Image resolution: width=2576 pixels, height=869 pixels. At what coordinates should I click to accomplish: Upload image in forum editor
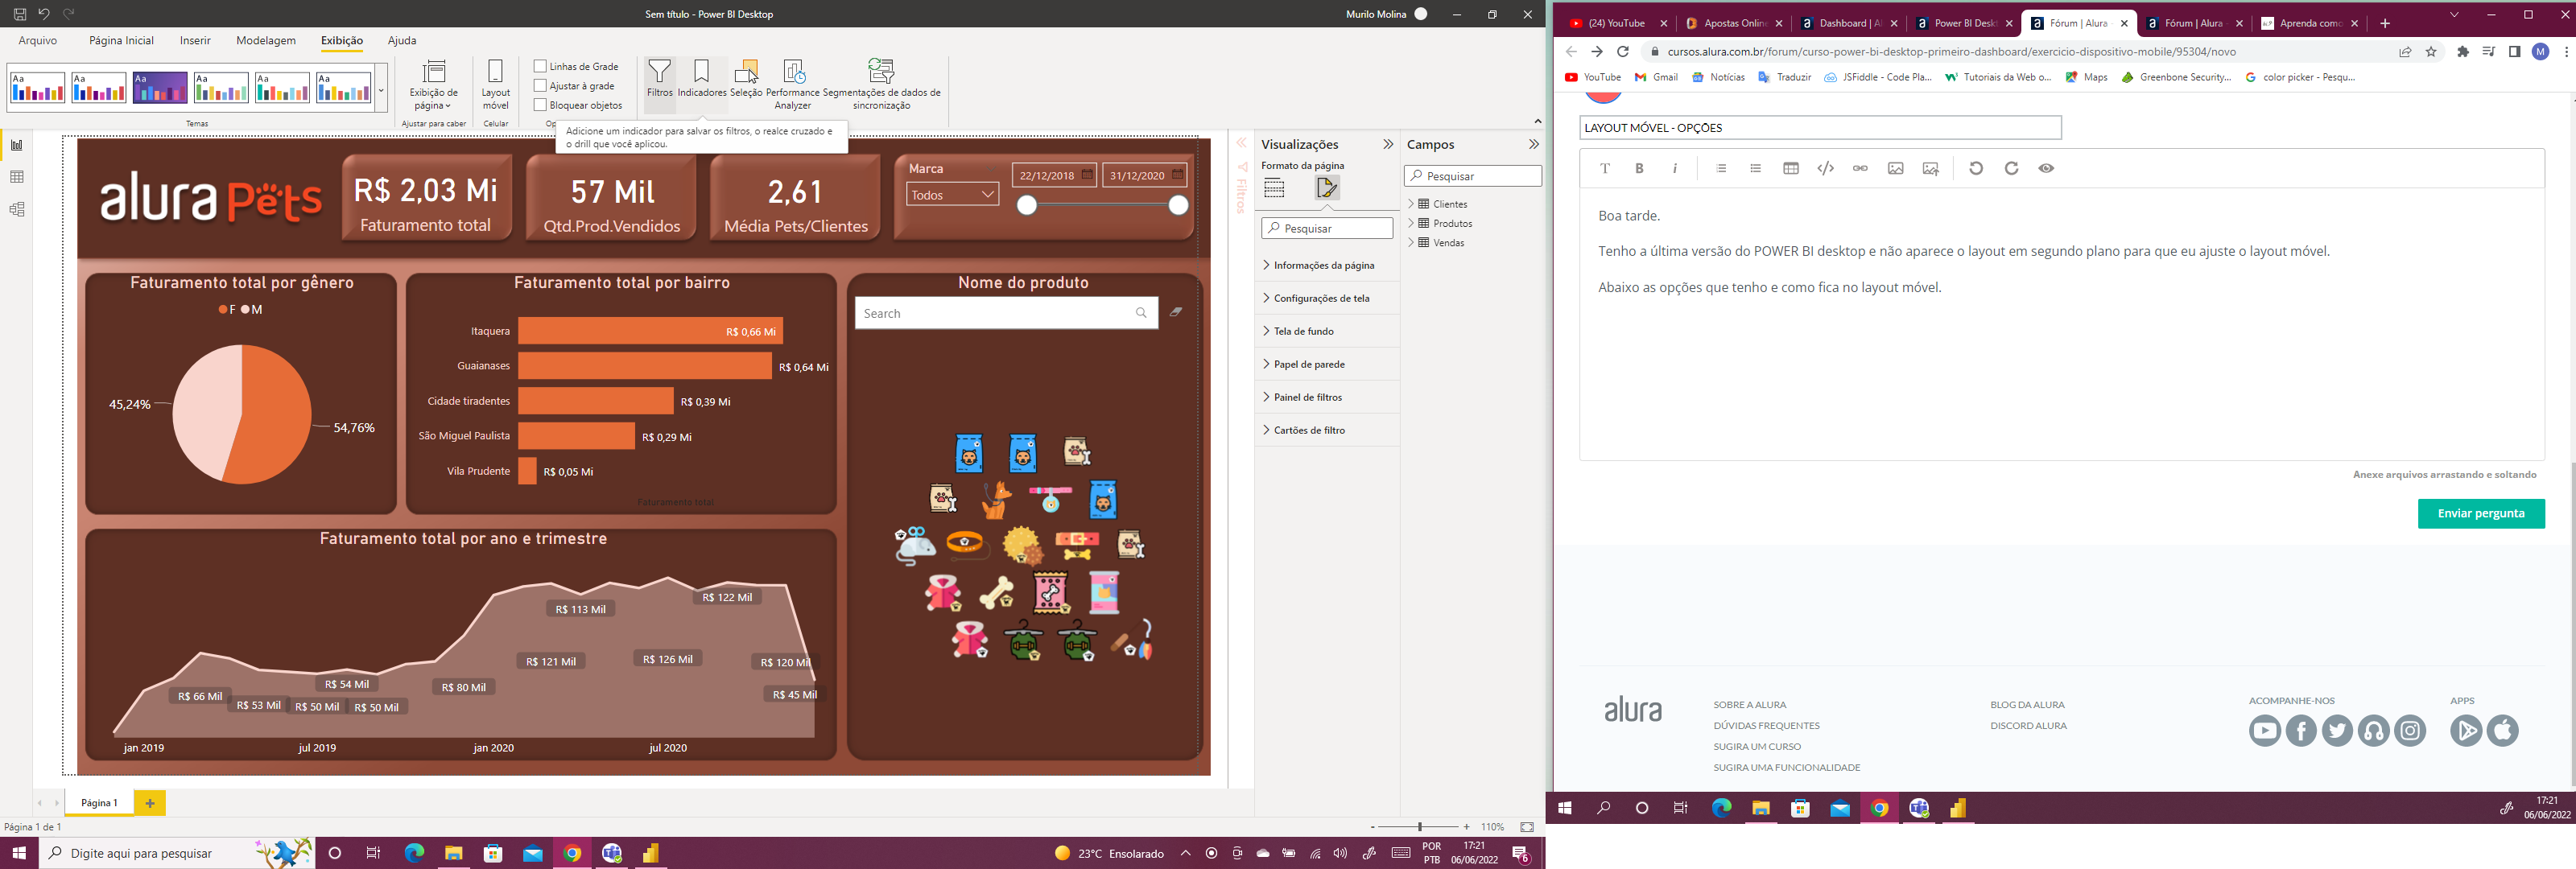[1931, 168]
